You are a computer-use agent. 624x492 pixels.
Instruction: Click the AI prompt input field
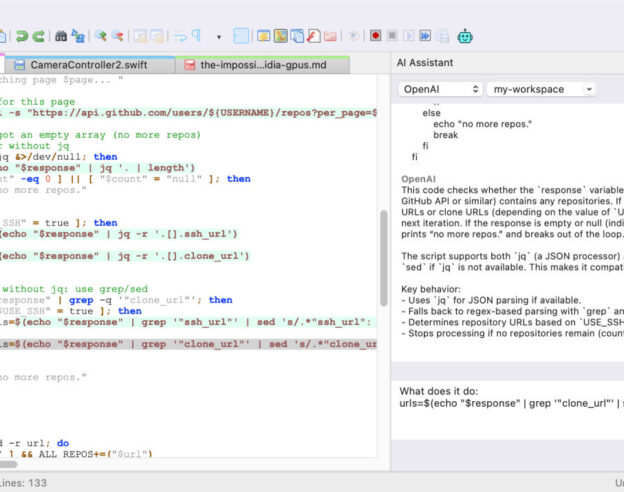point(508,410)
